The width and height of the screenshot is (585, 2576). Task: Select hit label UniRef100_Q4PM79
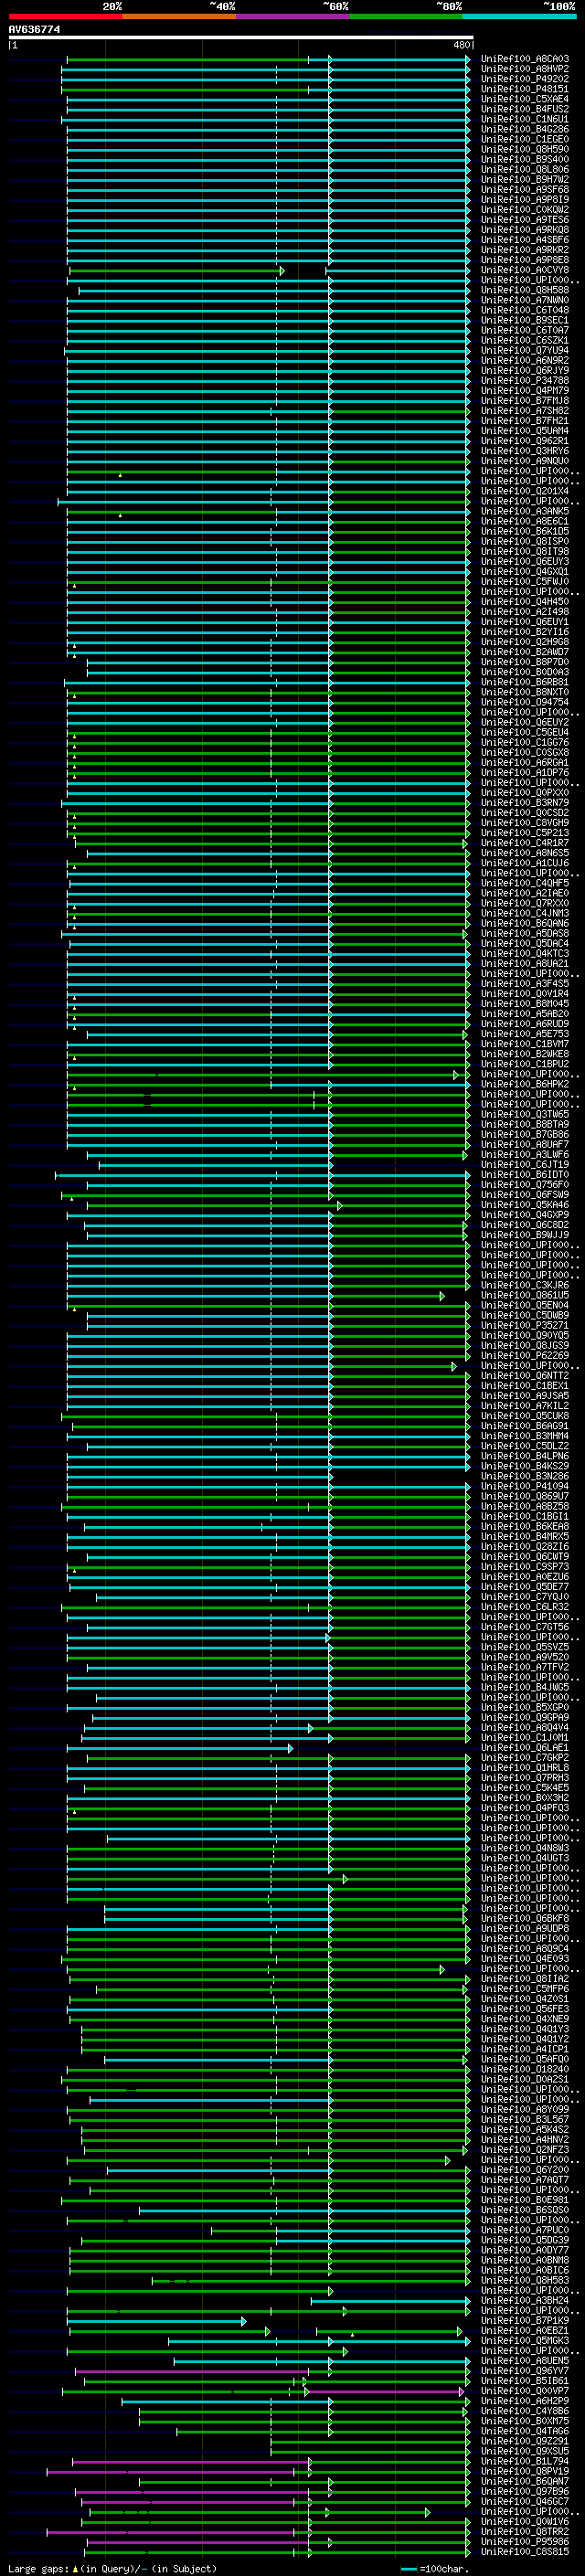pyautogui.click(x=525, y=390)
